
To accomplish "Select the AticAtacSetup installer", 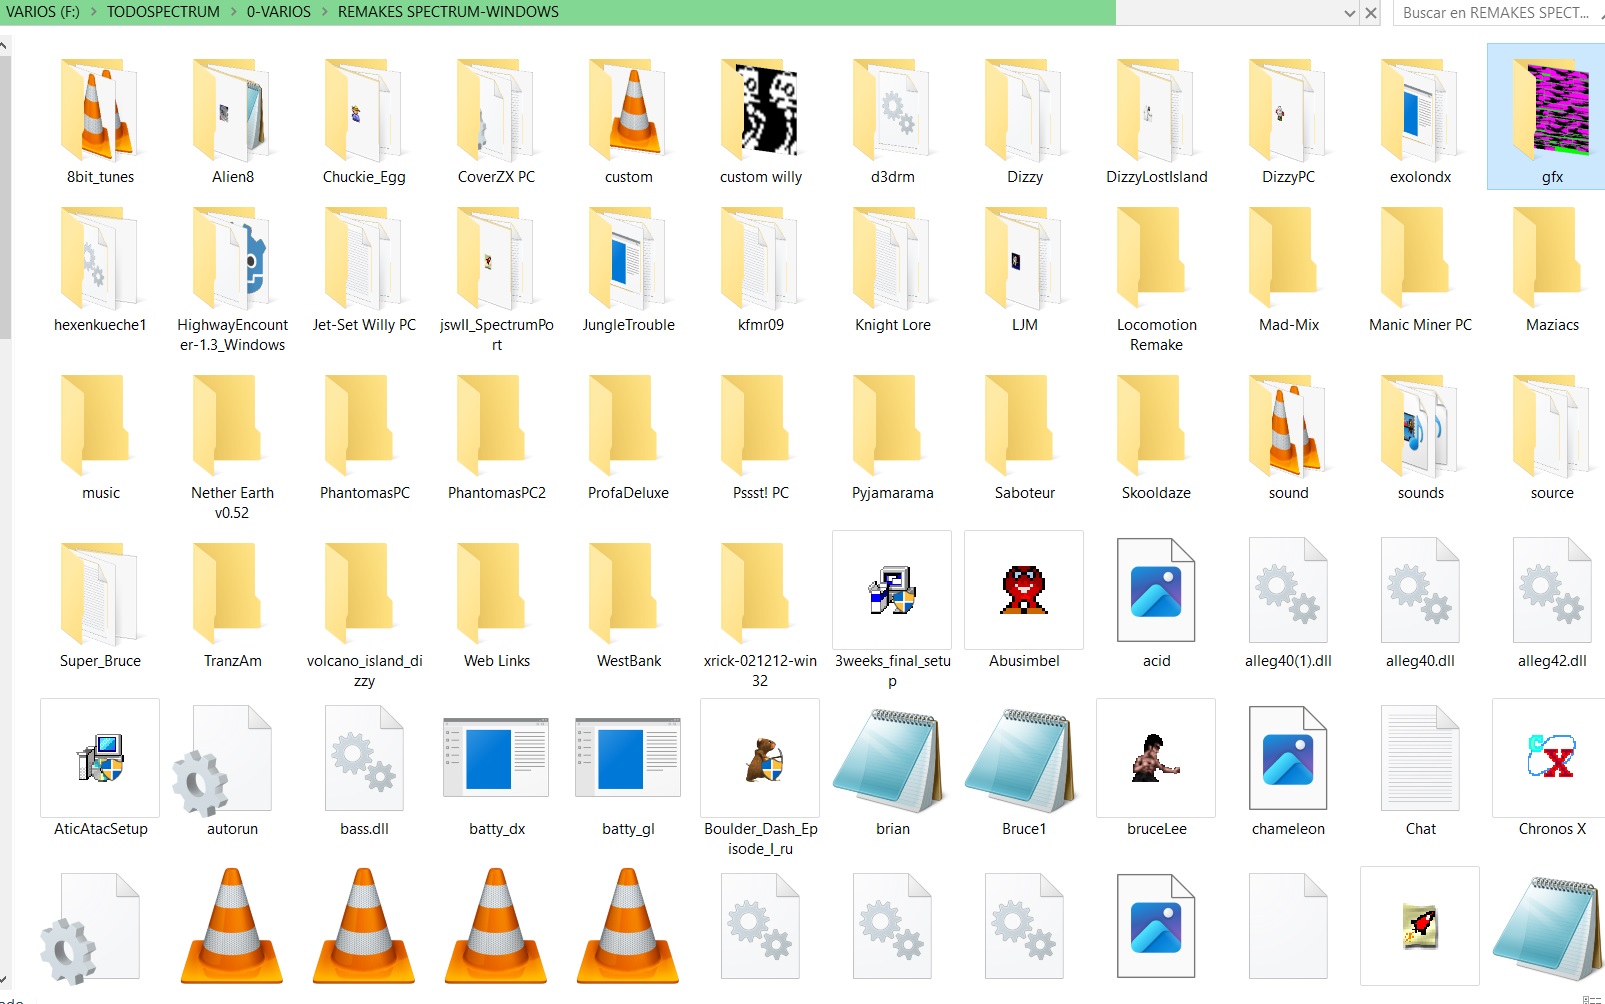I will pyautogui.click(x=100, y=758).
